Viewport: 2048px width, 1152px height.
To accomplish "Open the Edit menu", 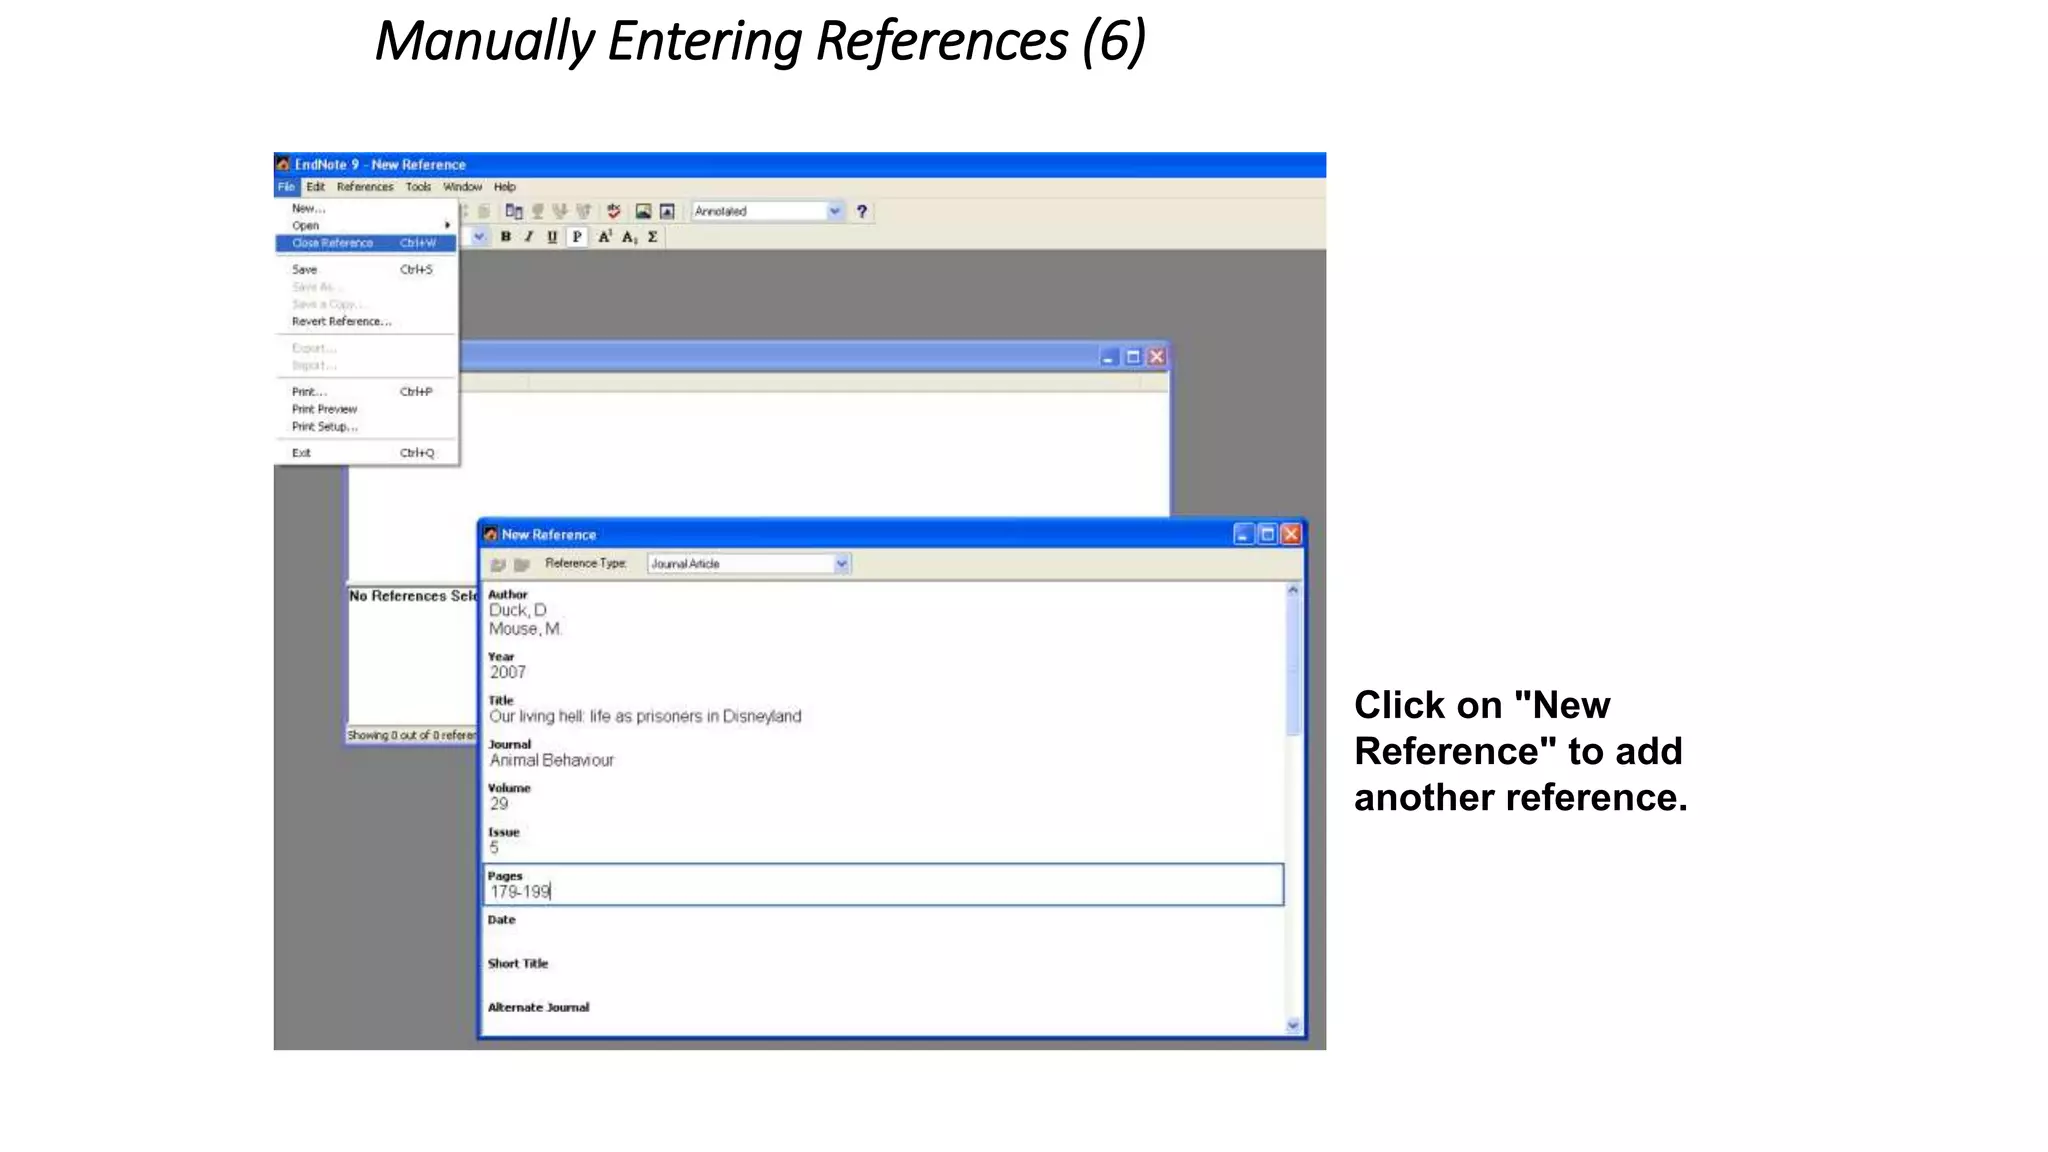I will 315,187.
